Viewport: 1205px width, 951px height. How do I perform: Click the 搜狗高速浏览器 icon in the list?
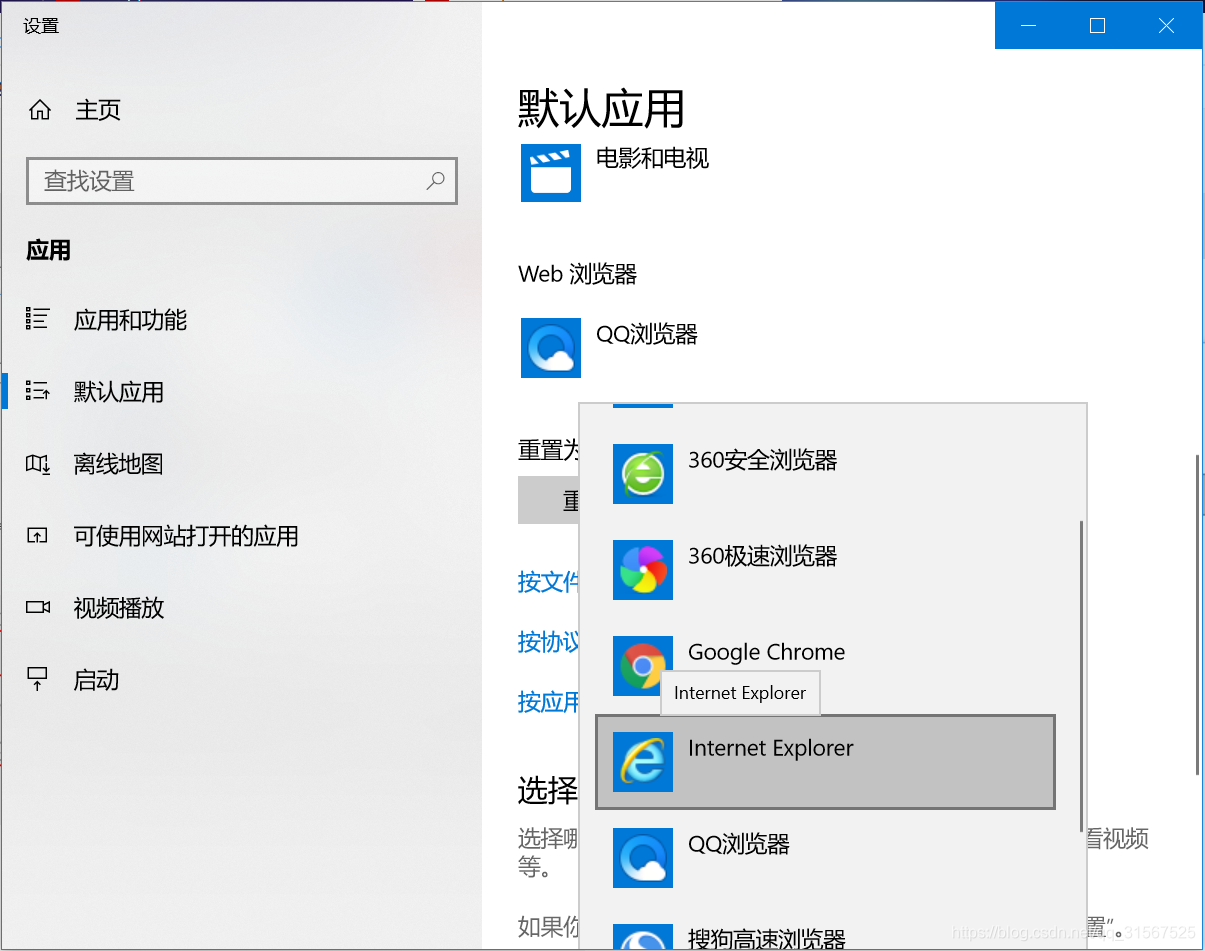point(643,938)
